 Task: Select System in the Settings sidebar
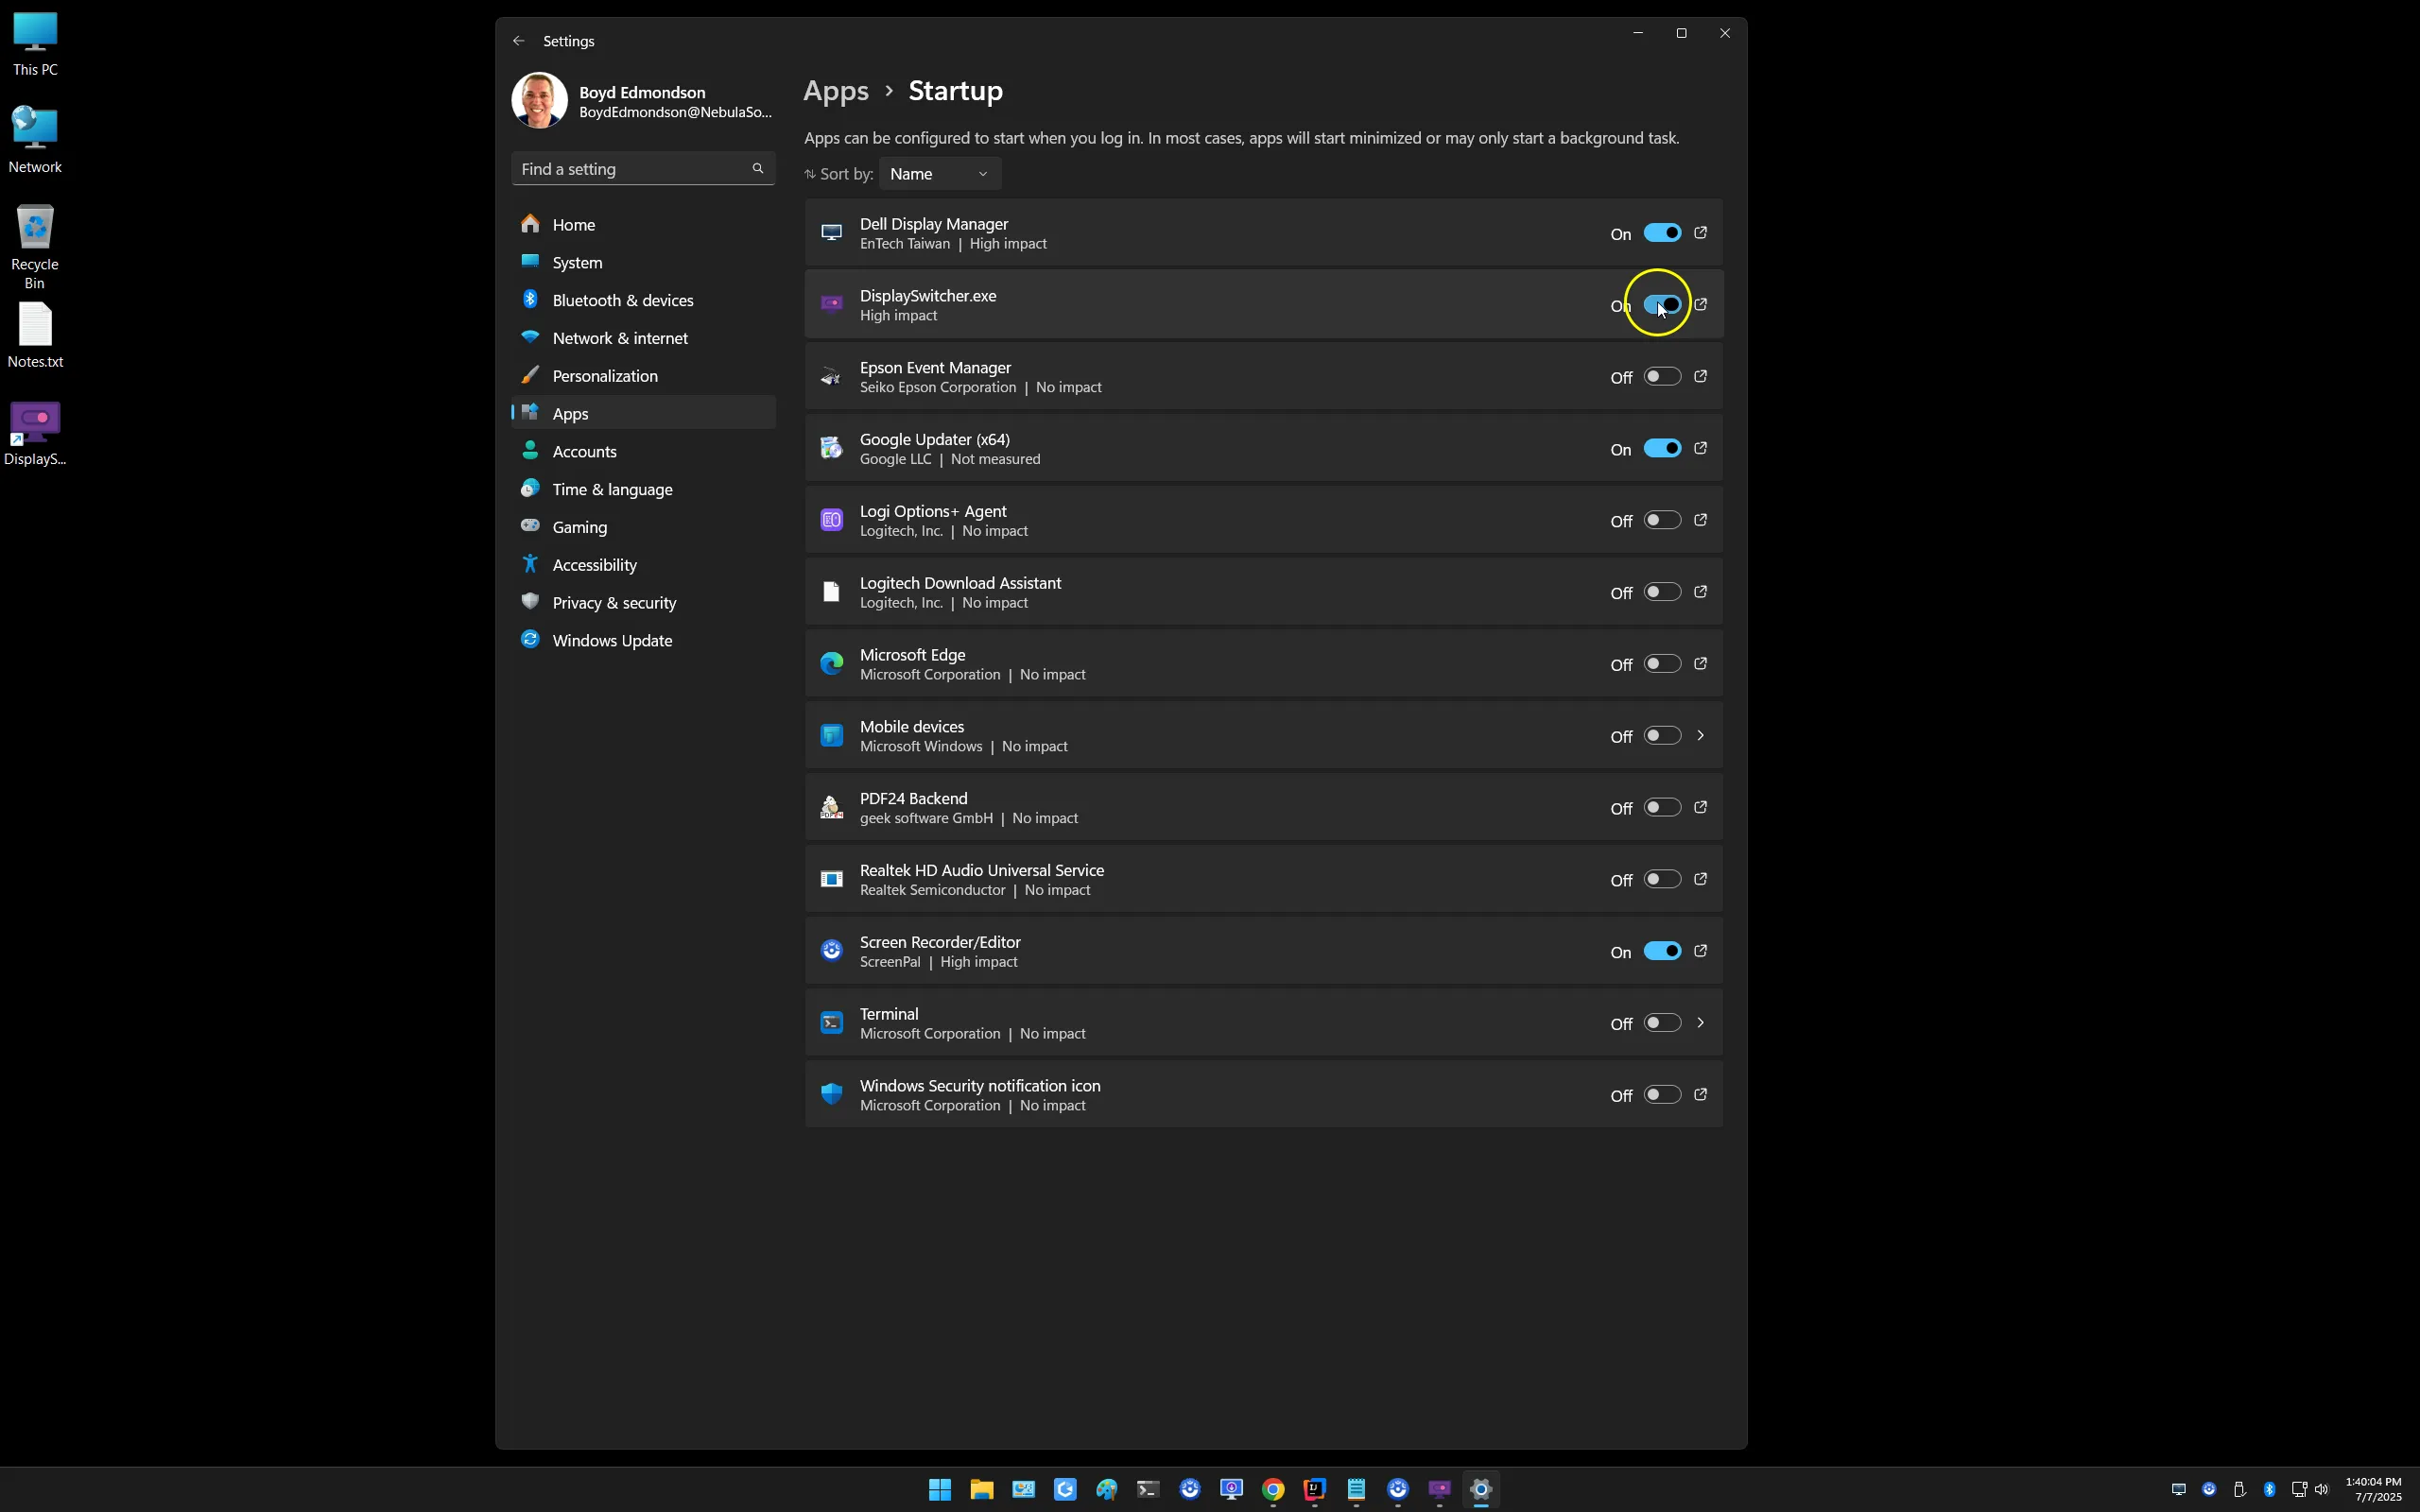coord(643,263)
